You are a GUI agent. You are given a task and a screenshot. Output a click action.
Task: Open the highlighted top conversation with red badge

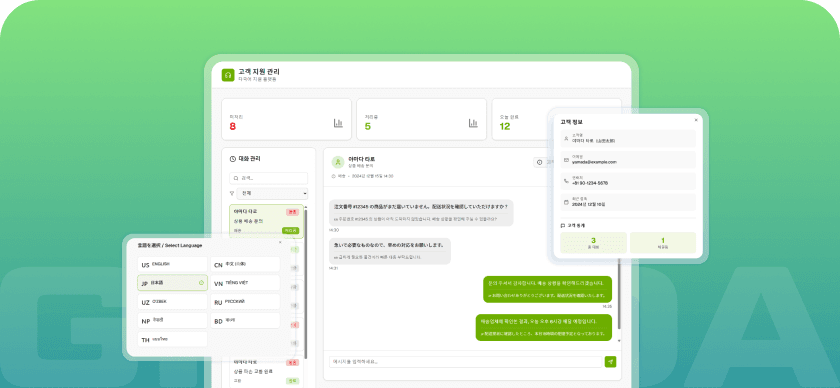pyautogui.click(x=266, y=221)
